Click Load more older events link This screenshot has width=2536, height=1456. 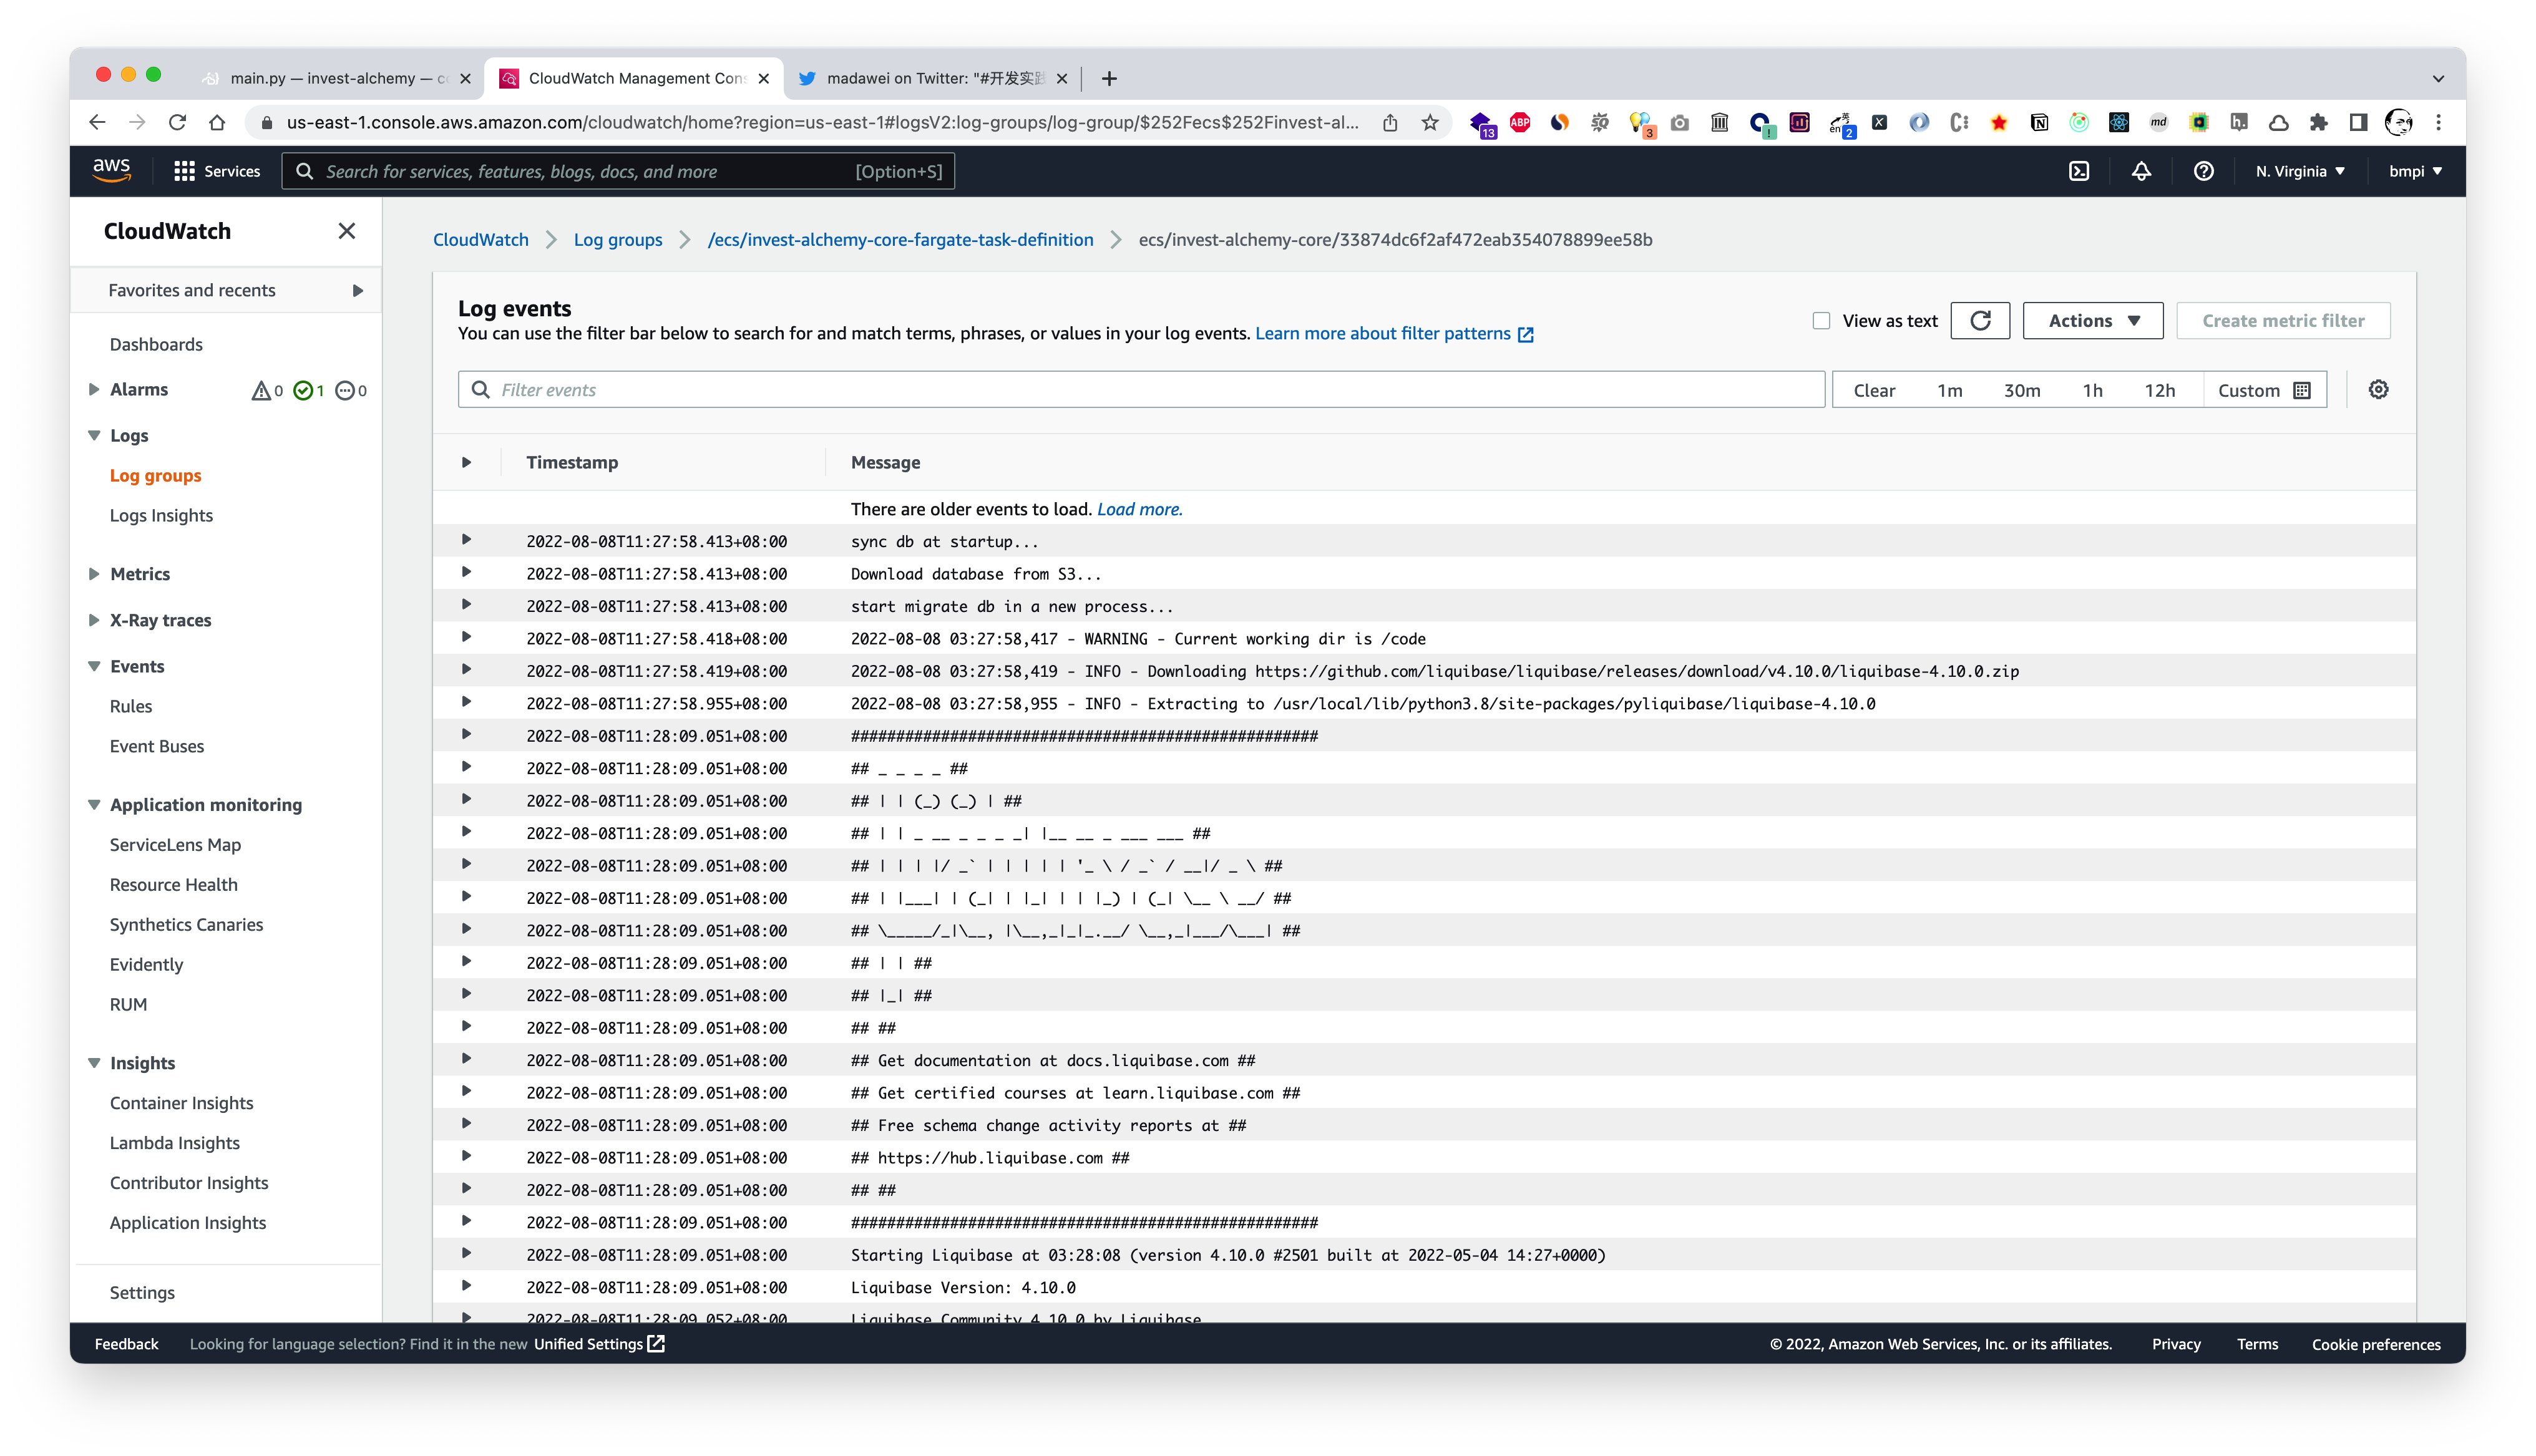tap(1139, 509)
